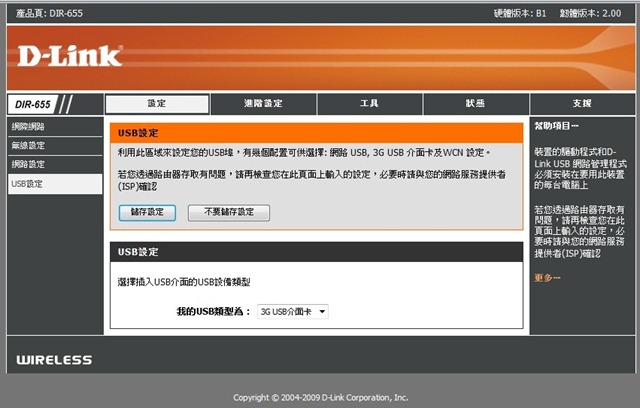Image resolution: width=640 pixels, height=408 pixels.
Task: Click the orange USB設定 header
Action: coord(316,133)
